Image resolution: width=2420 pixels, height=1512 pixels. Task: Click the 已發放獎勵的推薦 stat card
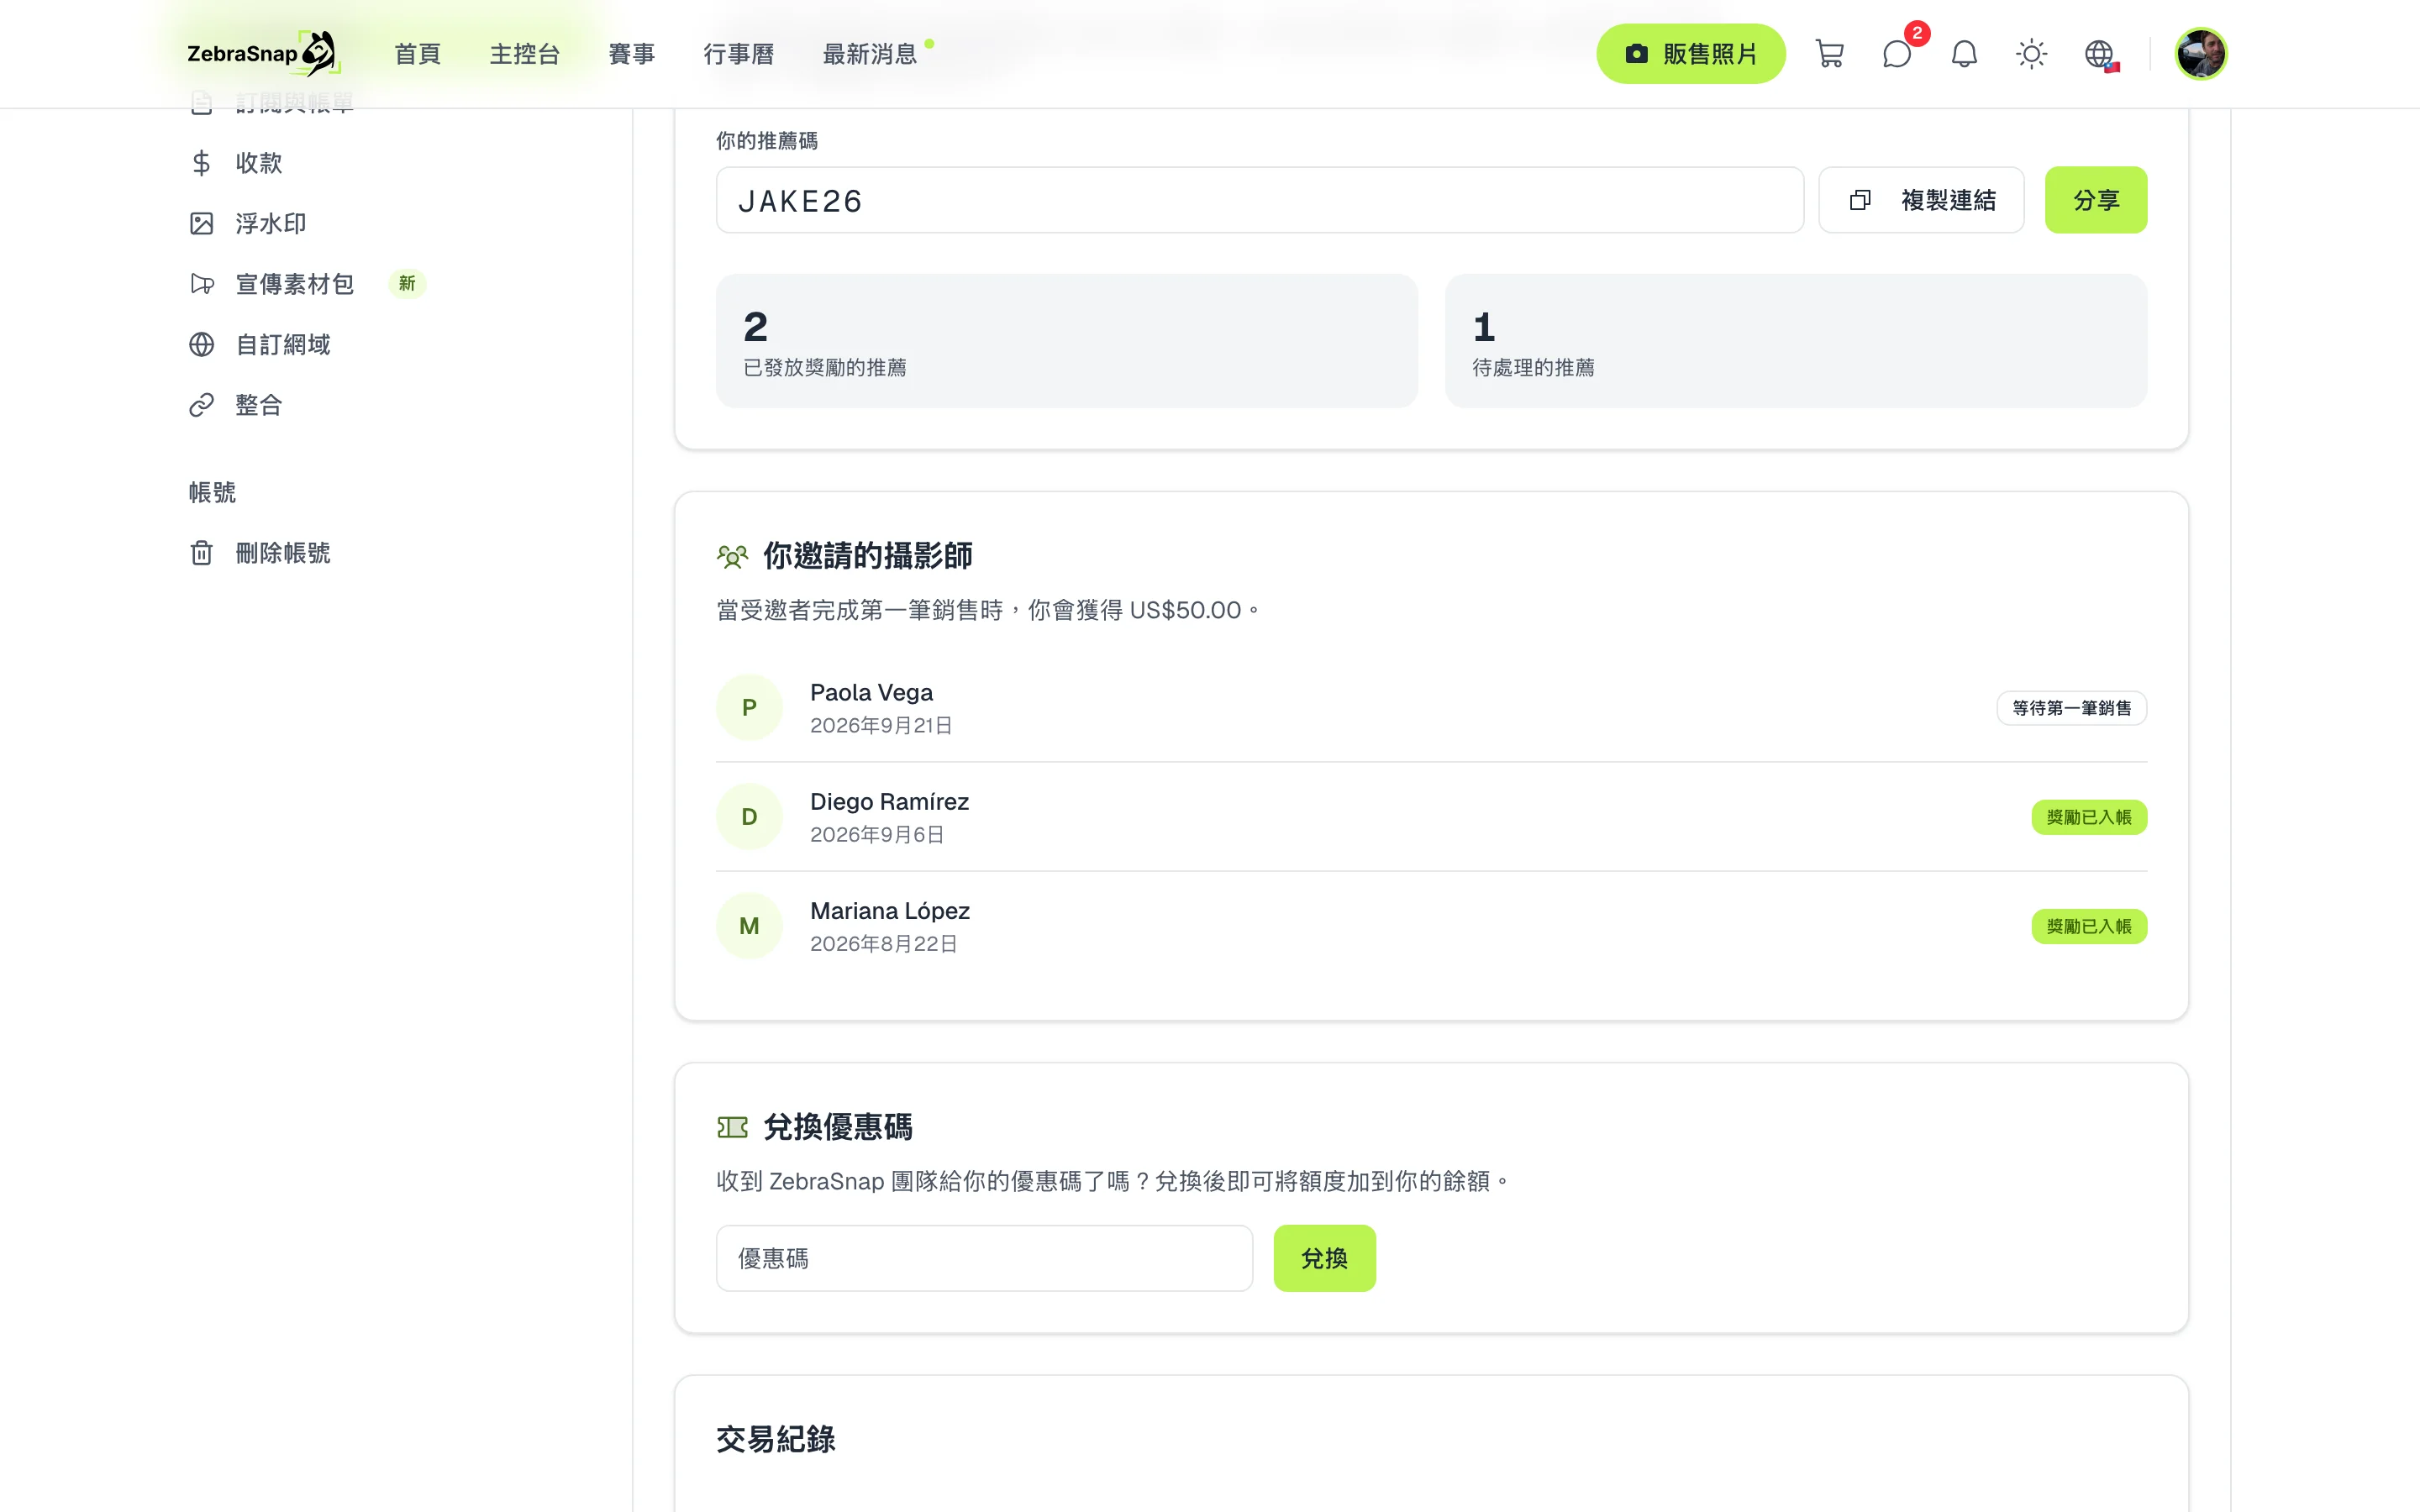[x=1066, y=340]
